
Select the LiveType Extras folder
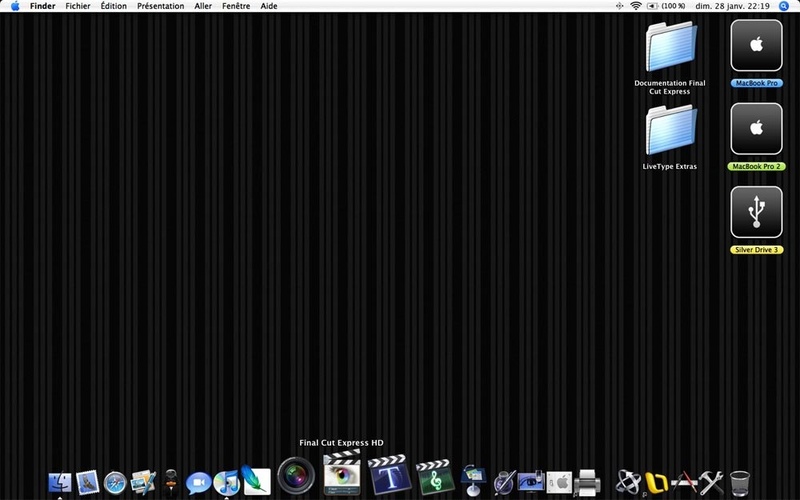[x=670, y=137]
